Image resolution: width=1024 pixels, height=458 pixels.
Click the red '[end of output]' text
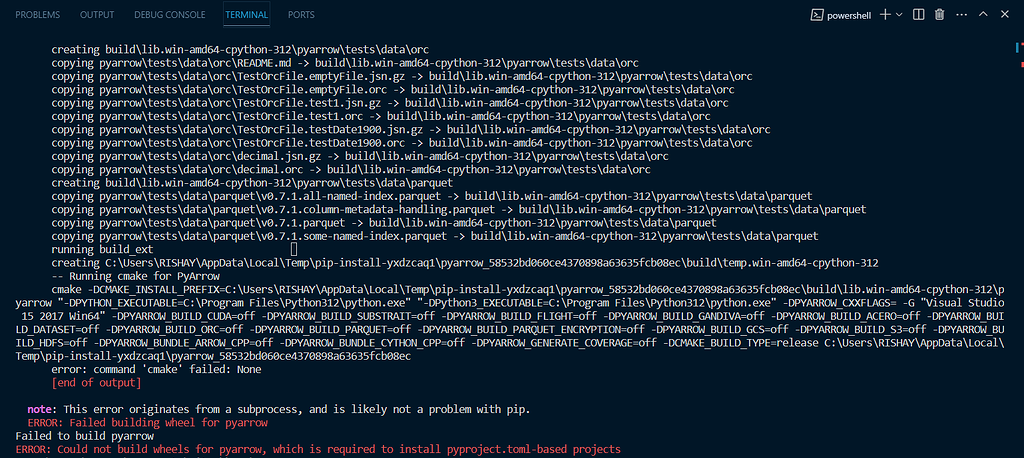pyautogui.click(x=96, y=382)
